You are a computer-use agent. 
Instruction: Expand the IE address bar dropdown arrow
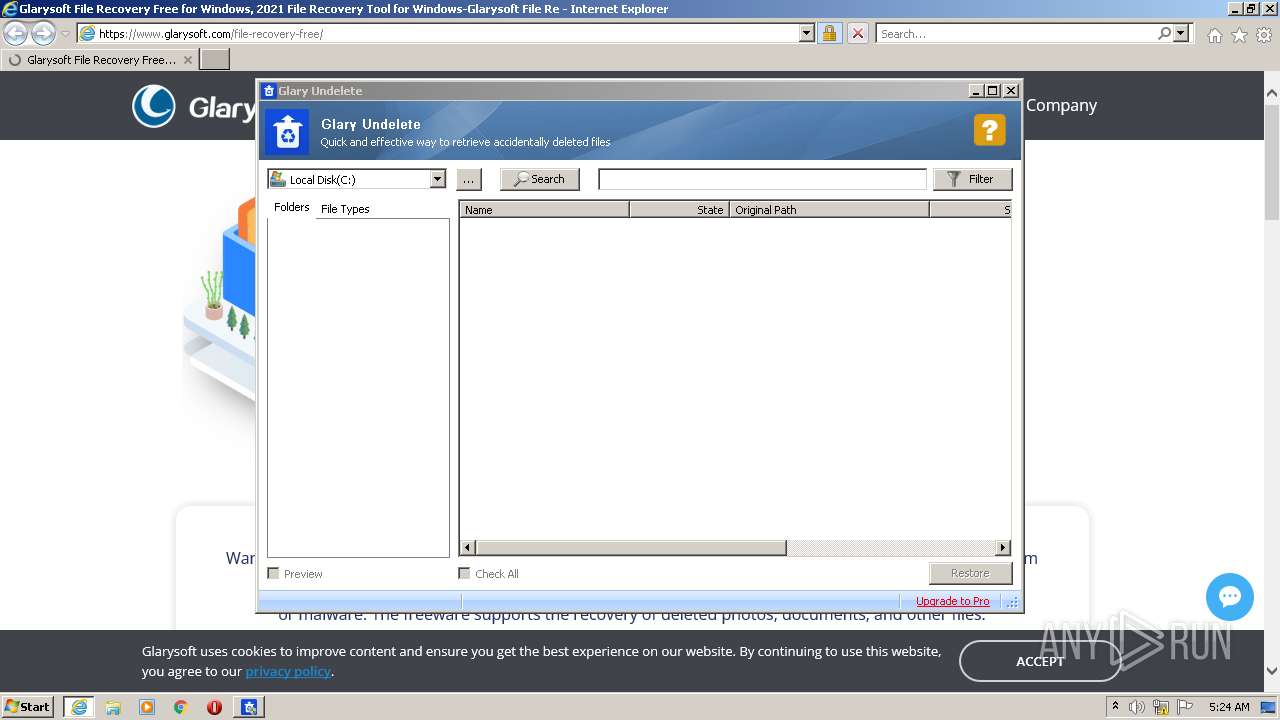807,33
